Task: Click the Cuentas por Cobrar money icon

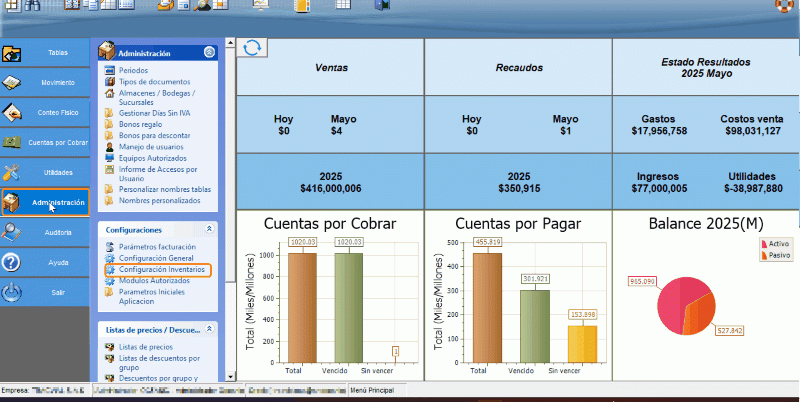Action: click(x=13, y=142)
